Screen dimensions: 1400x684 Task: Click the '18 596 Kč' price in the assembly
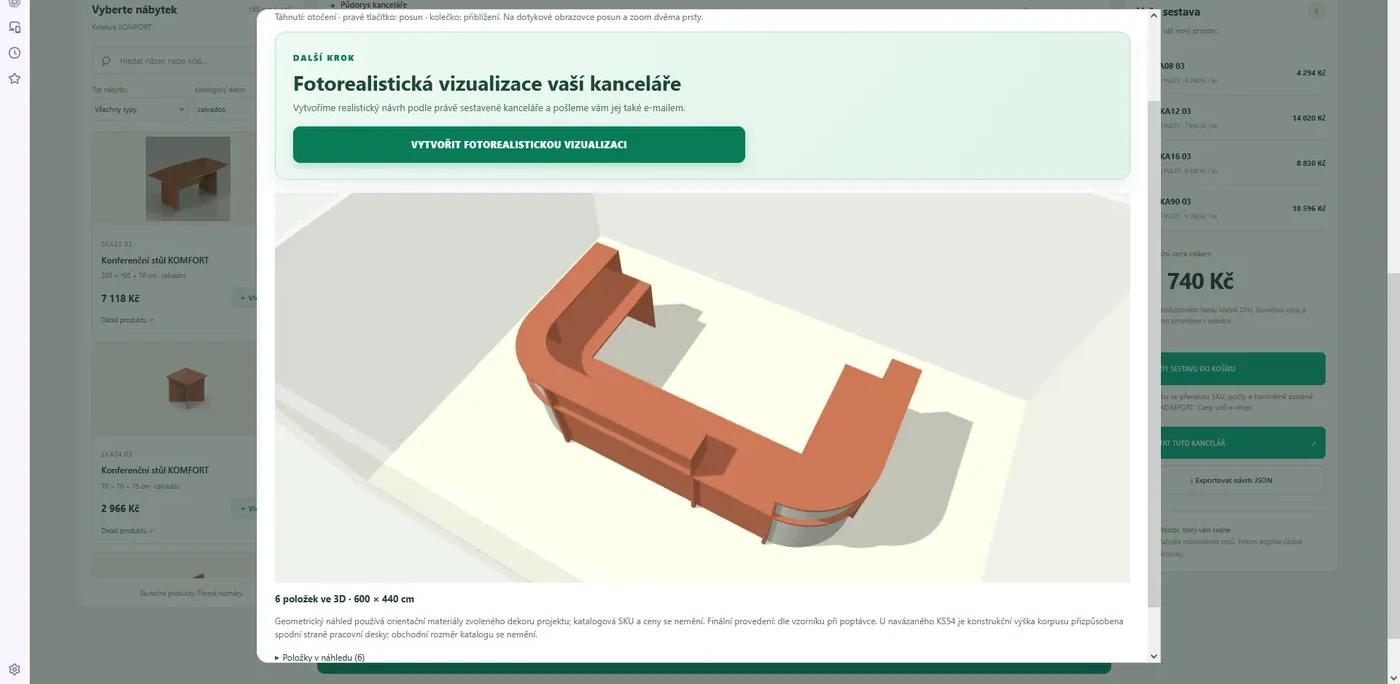[x=1308, y=208]
